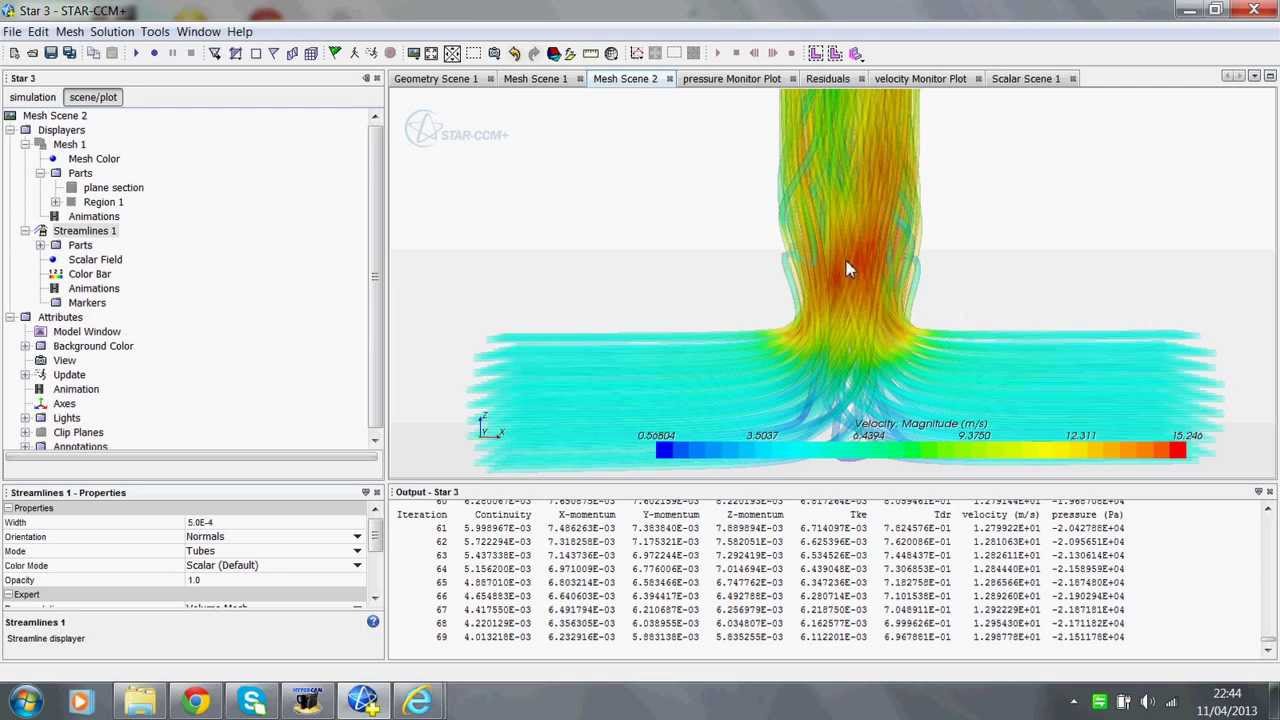
Task: Open Google Chrome from the taskbar
Action: [x=196, y=701]
